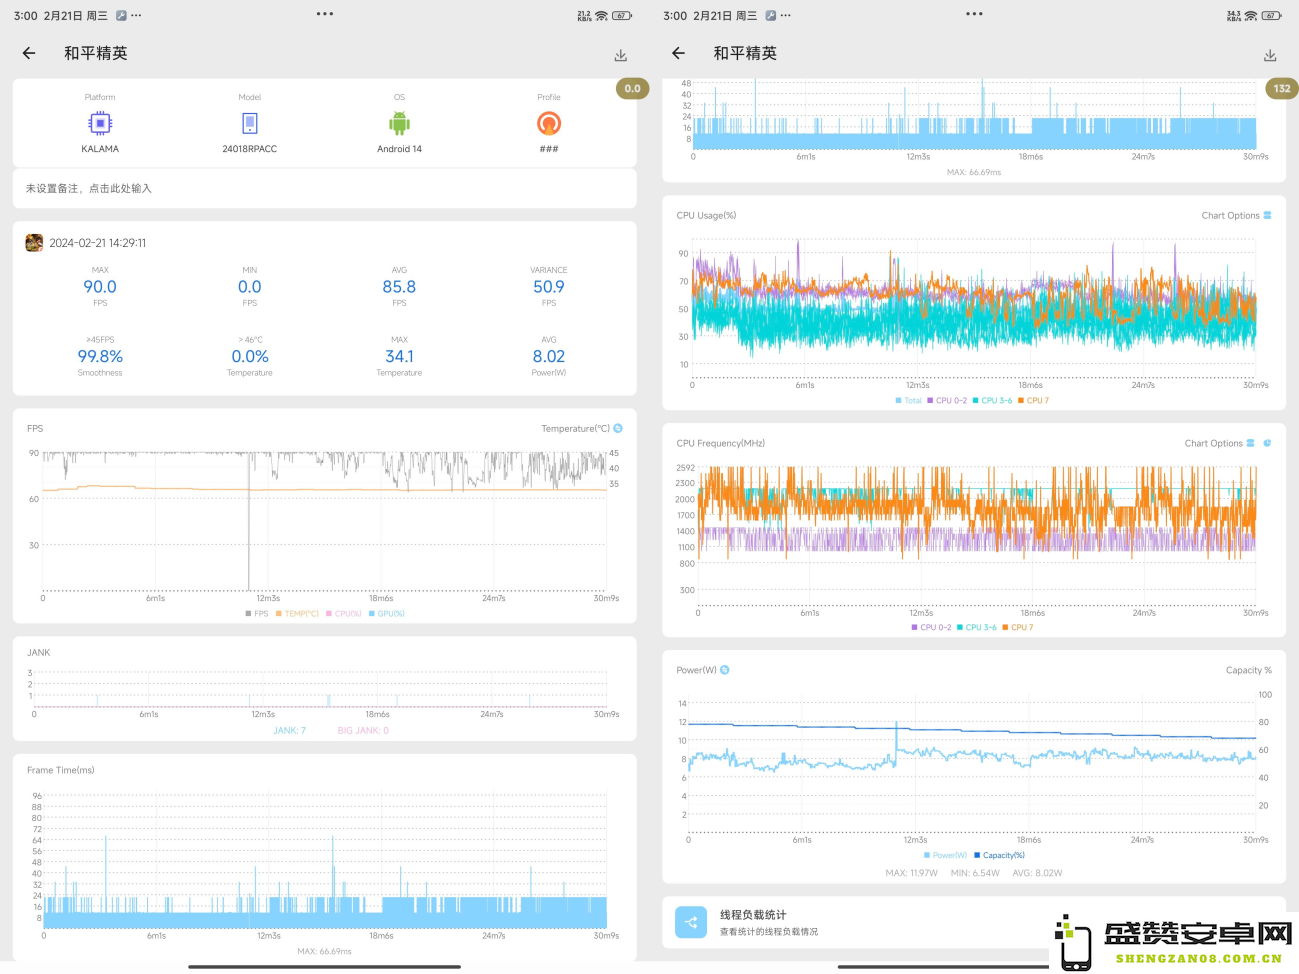Tap the game icon beside 2024-02-21 timestamp

[x=34, y=243]
